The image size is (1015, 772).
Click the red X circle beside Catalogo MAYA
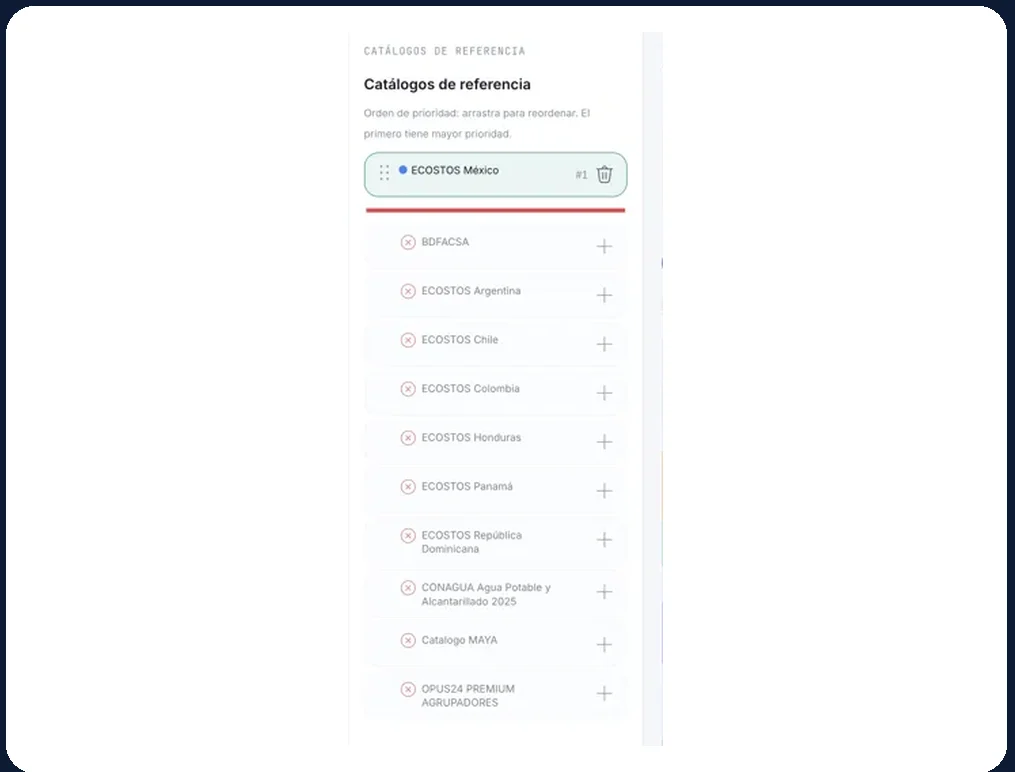408,641
